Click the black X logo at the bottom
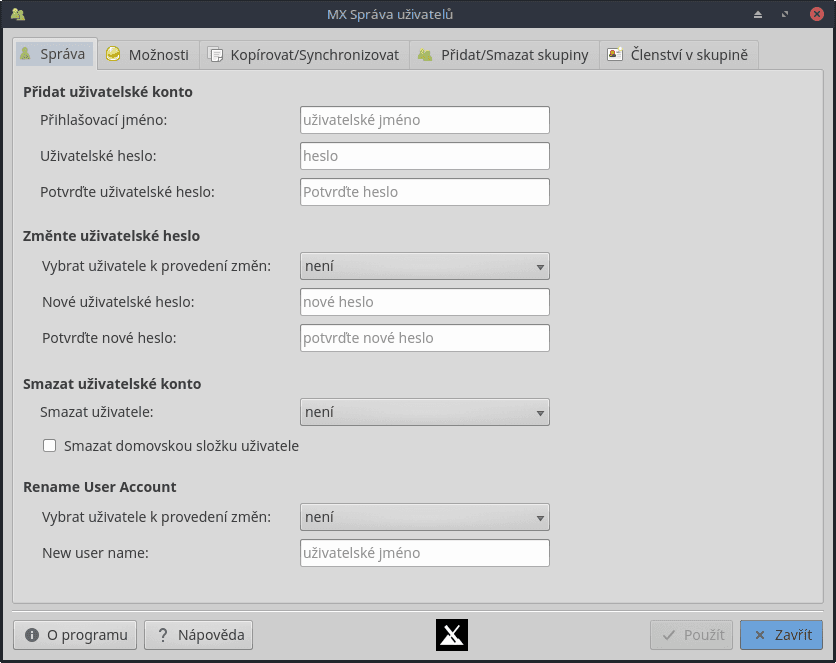Screen dimensions: 836x663 (x=451, y=634)
